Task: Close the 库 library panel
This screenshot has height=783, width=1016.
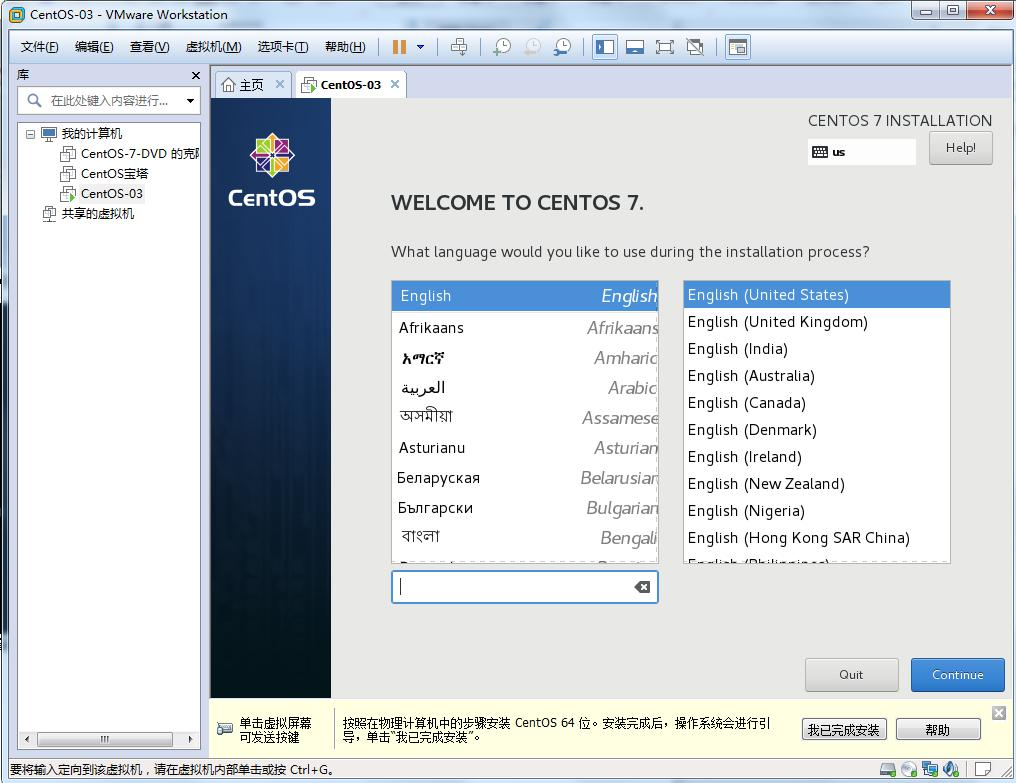Action: click(x=196, y=75)
